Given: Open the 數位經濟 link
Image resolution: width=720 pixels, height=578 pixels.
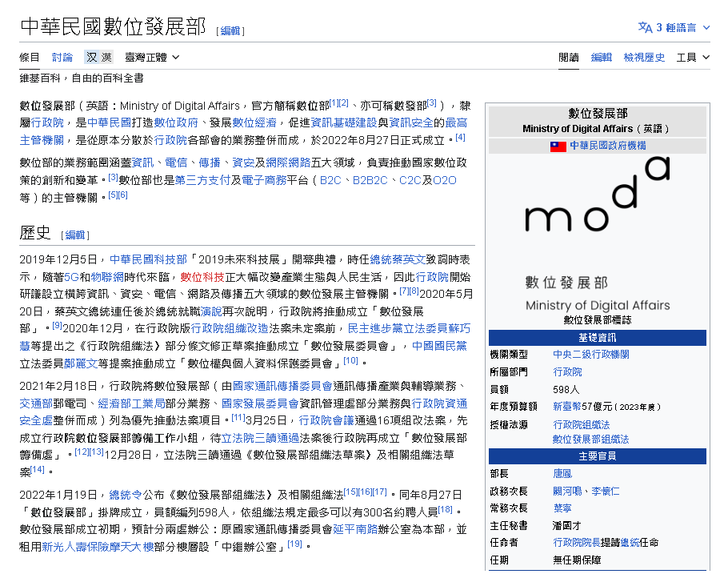Looking at the screenshot, I should click(x=254, y=123).
